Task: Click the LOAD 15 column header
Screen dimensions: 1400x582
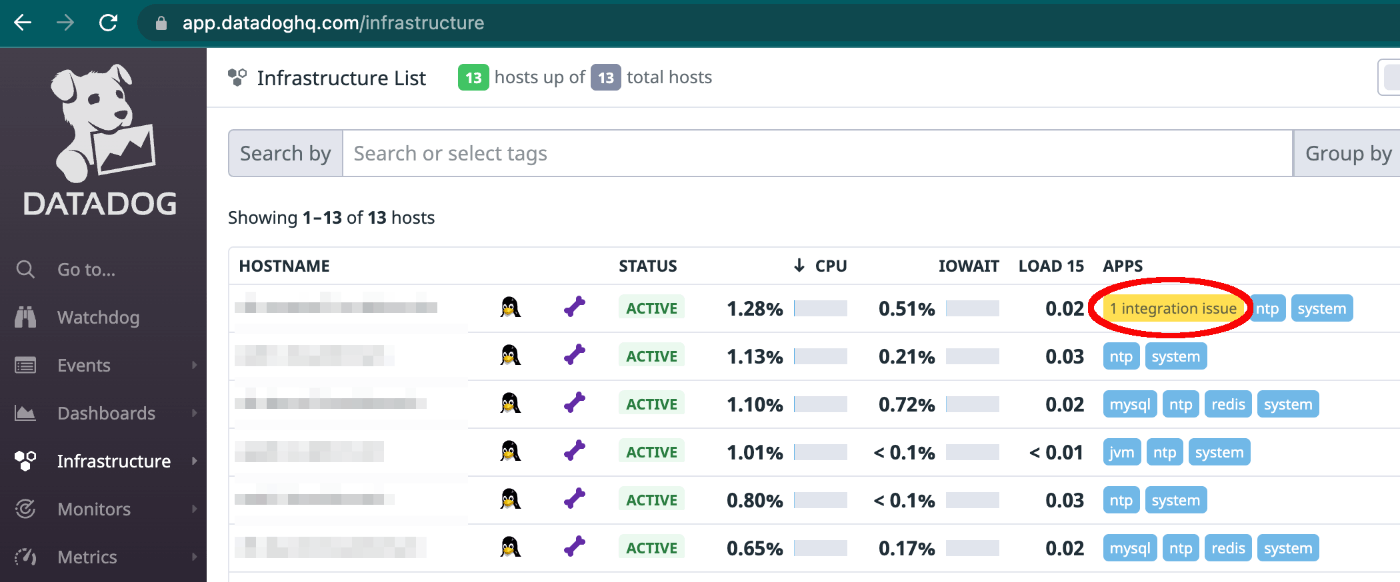Action: [1051, 266]
